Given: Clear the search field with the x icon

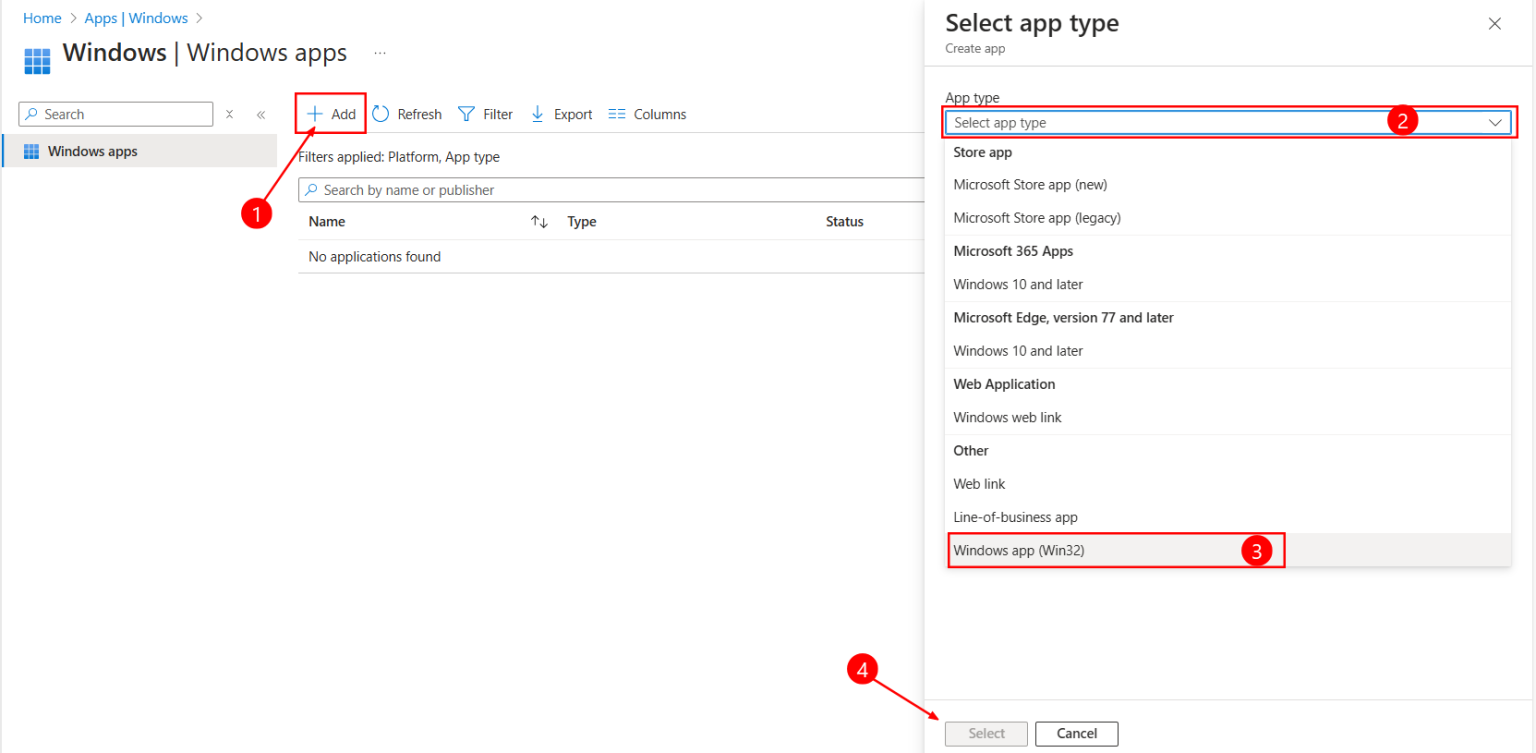Looking at the screenshot, I should 229,114.
